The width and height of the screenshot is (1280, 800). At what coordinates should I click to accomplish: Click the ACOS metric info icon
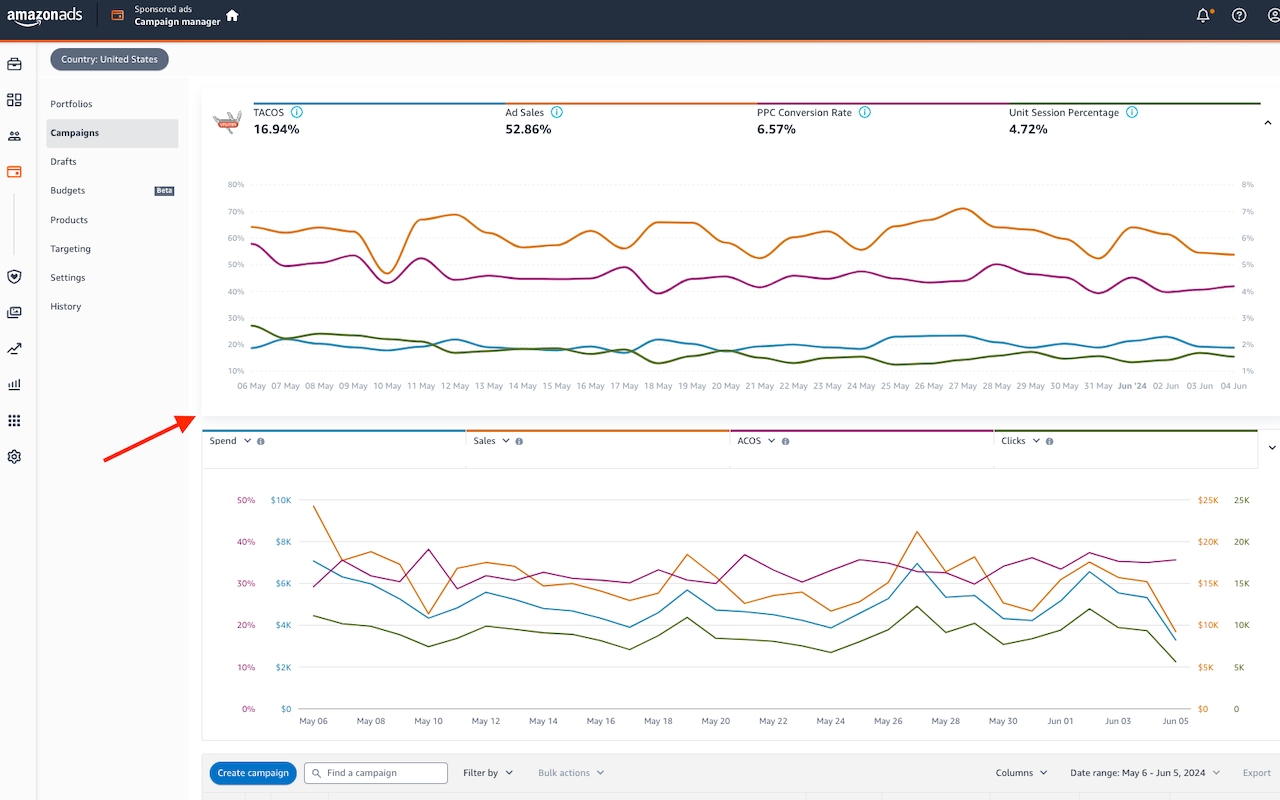(785, 441)
